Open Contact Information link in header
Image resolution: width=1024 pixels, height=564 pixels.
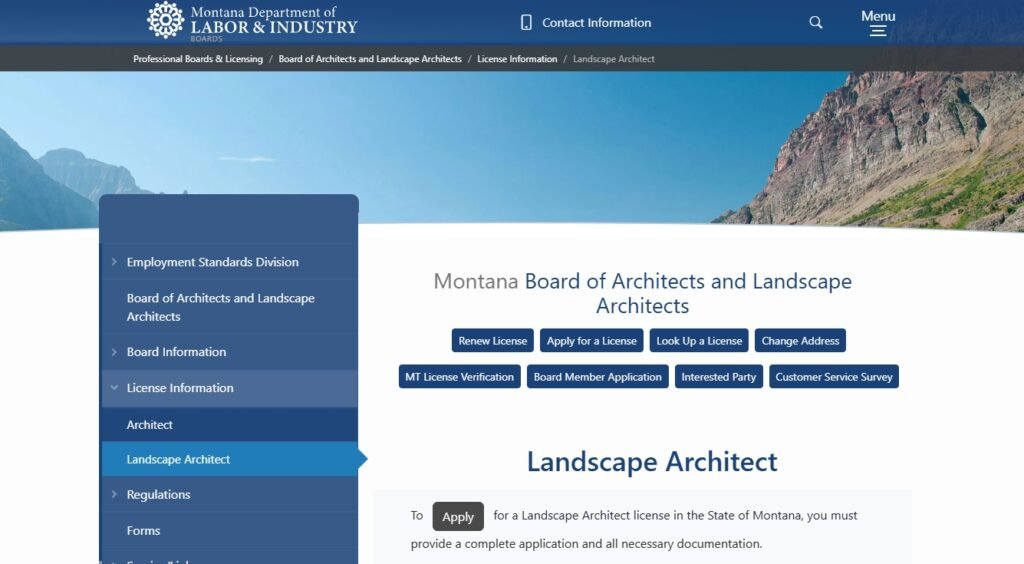tap(596, 23)
